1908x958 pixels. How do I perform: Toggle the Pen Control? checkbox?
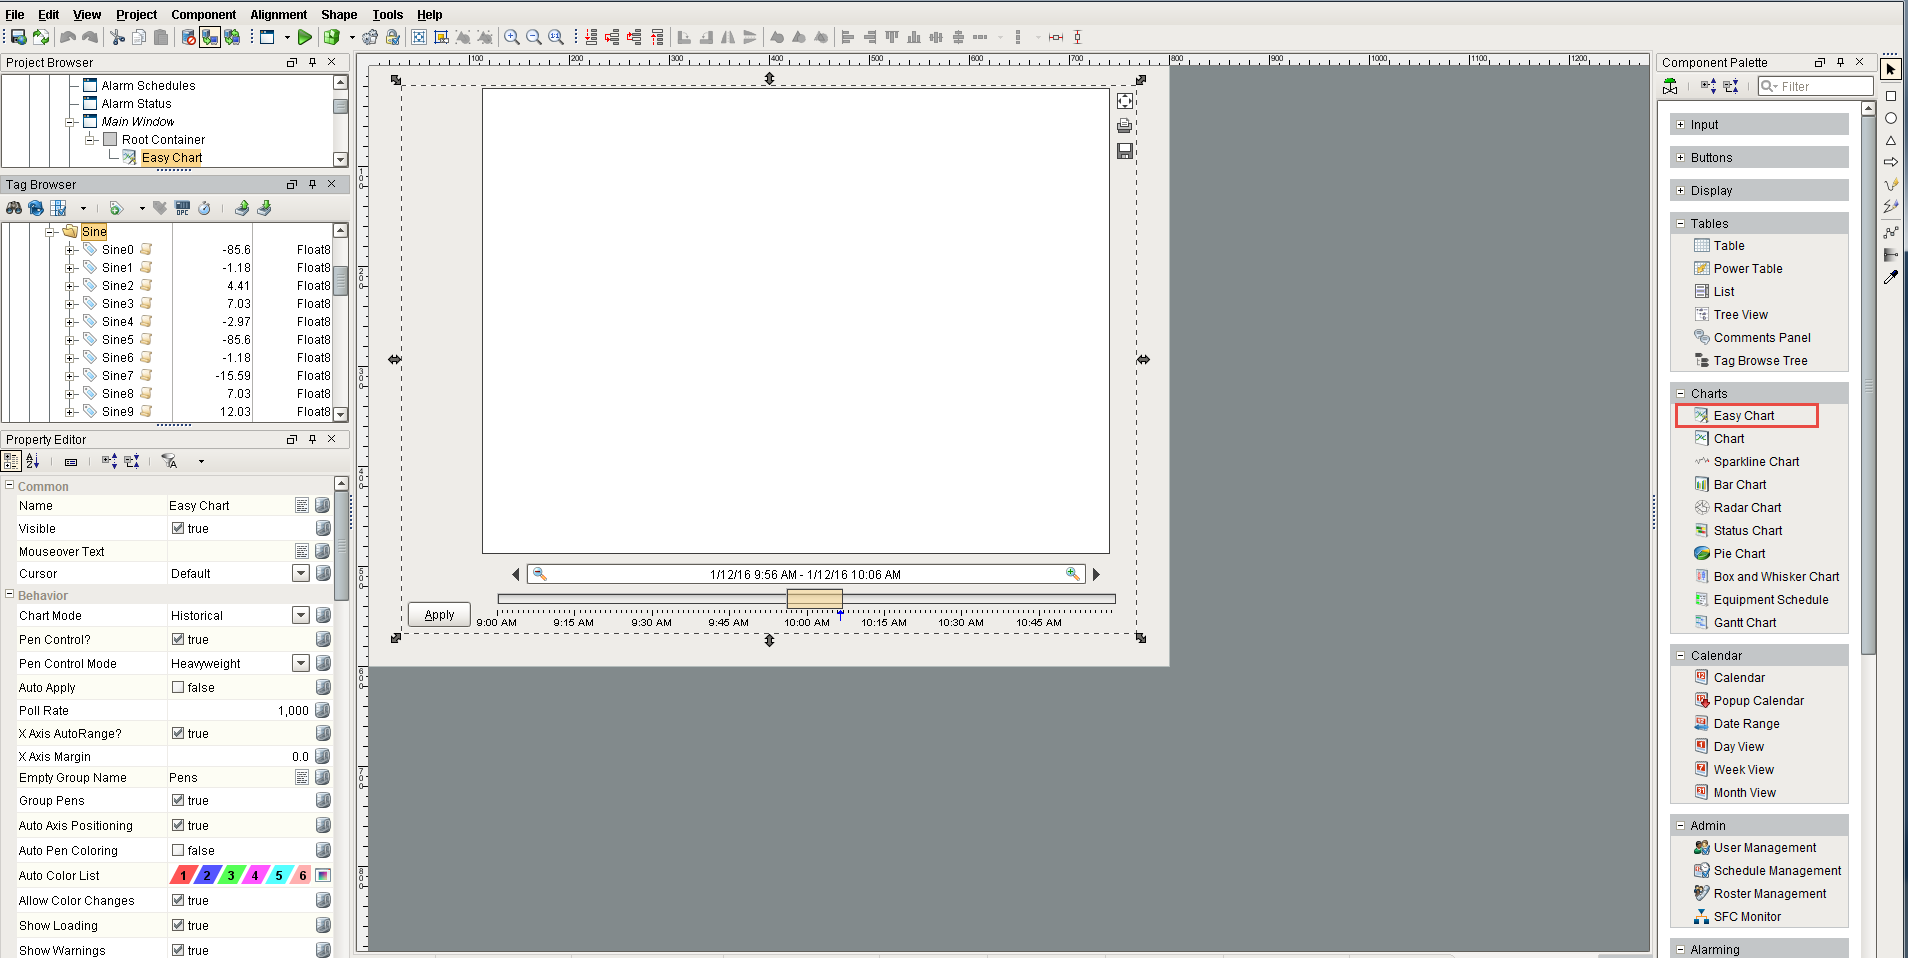(x=178, y=639)
